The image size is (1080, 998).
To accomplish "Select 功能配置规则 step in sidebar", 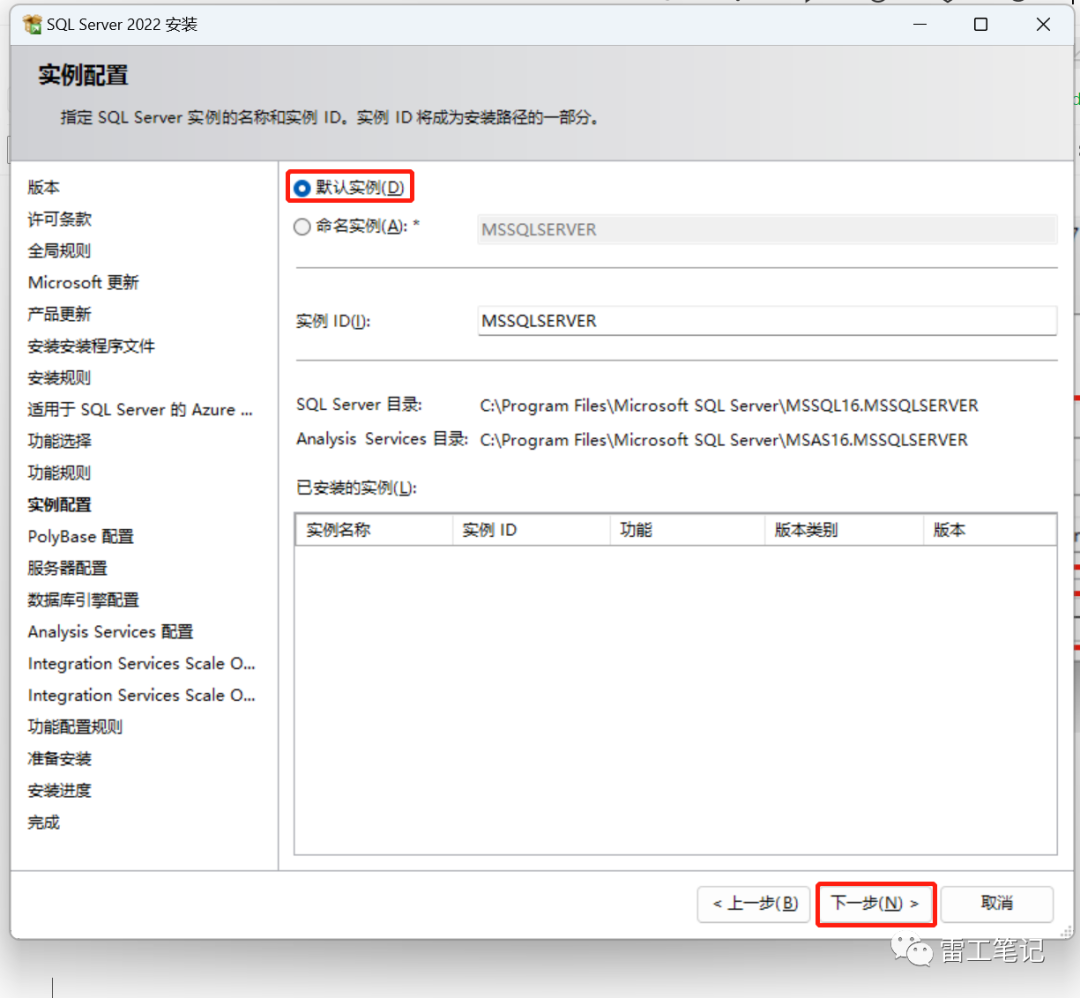I will [75, 726].
